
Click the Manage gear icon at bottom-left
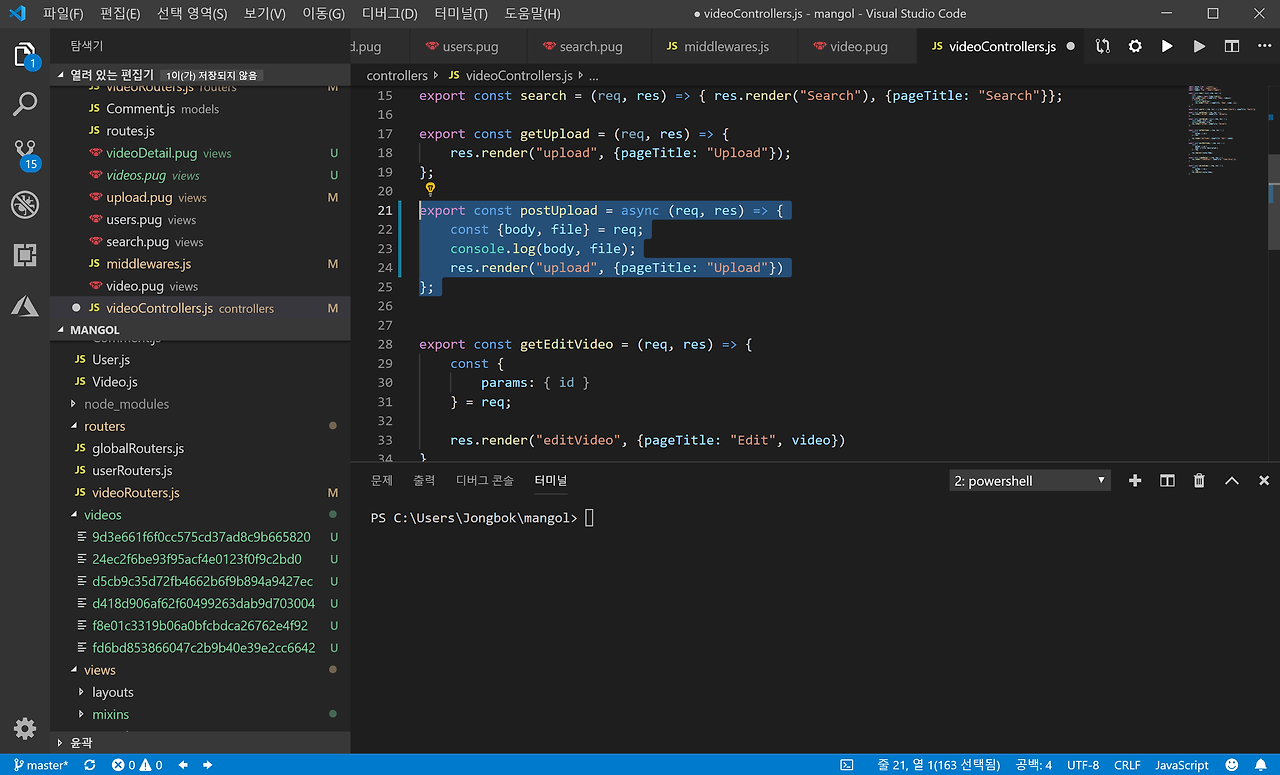(x=25, y=728)
